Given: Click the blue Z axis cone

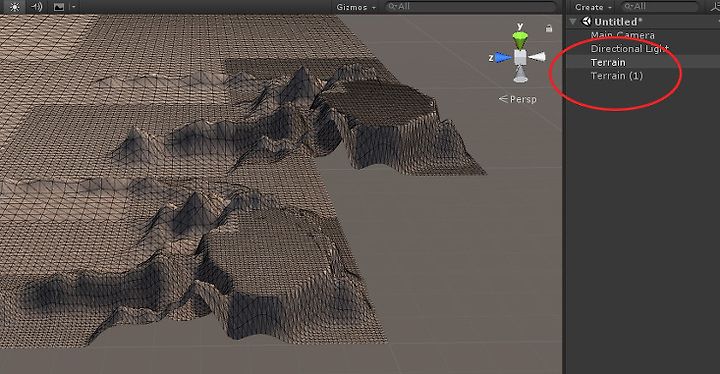Looking at the screenshot, I should point(503,57).
